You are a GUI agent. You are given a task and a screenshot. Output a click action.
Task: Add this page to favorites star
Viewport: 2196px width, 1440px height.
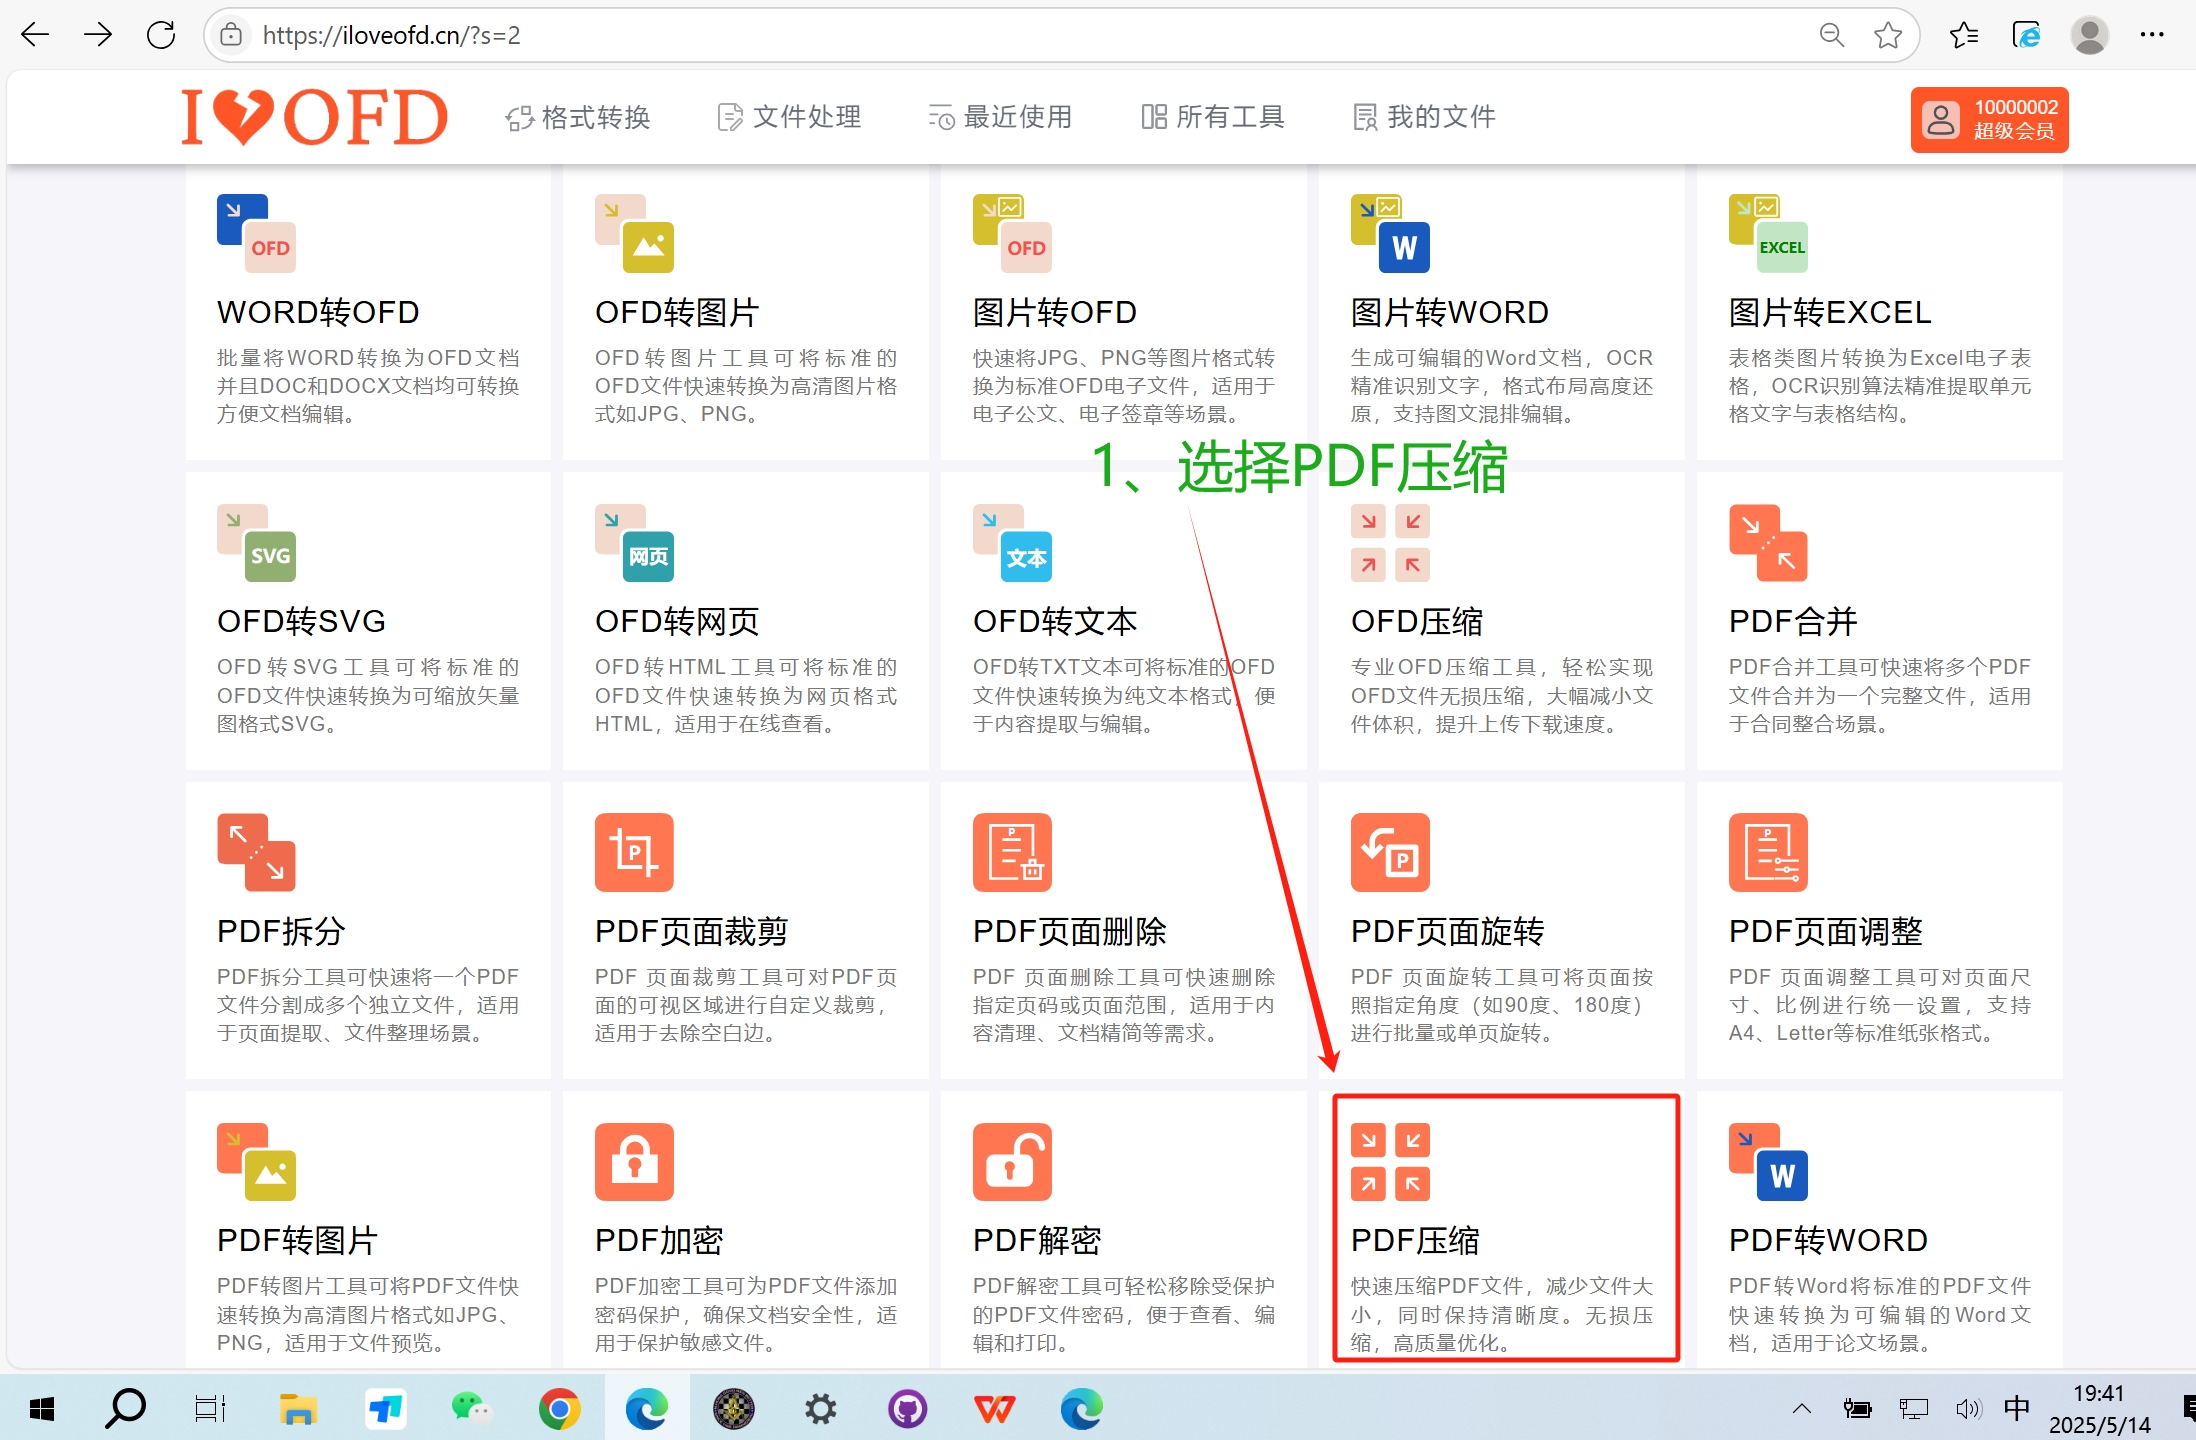pos(1887,35)
